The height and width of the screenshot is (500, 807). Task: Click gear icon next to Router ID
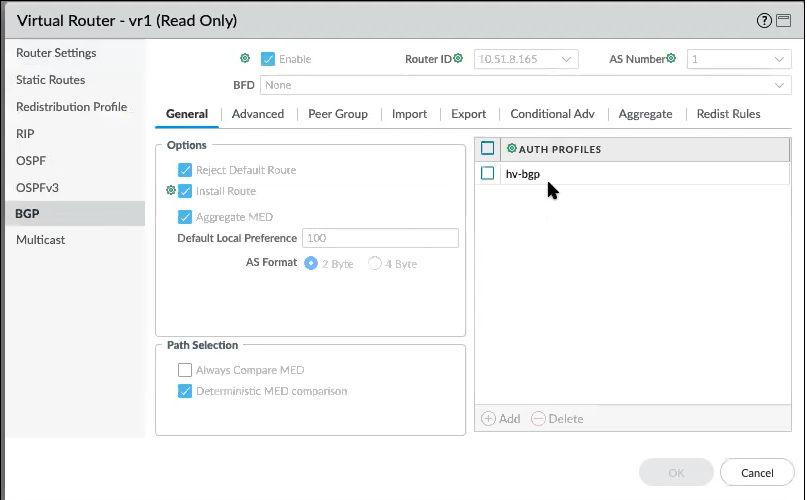tap(458, 59)
